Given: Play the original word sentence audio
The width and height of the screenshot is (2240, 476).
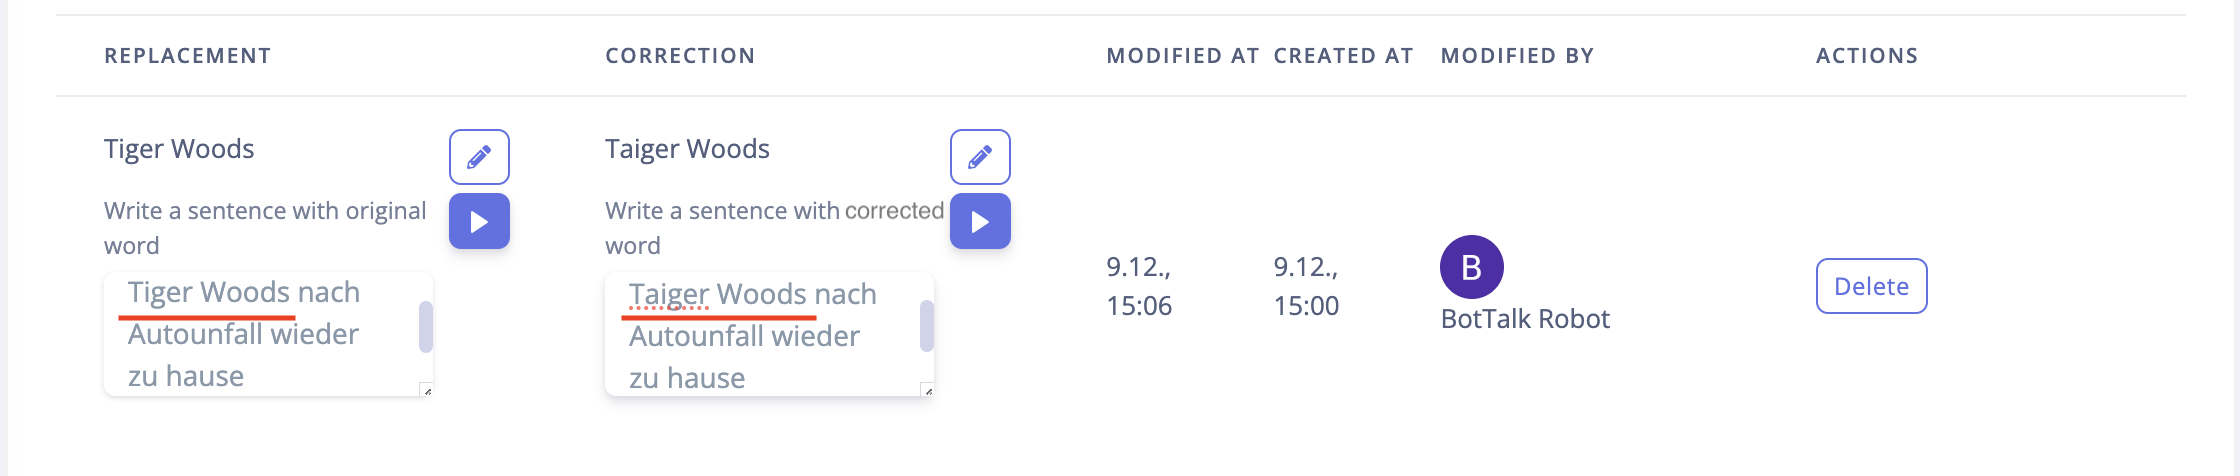Looking at the screenshot, I should pos(479,221).
